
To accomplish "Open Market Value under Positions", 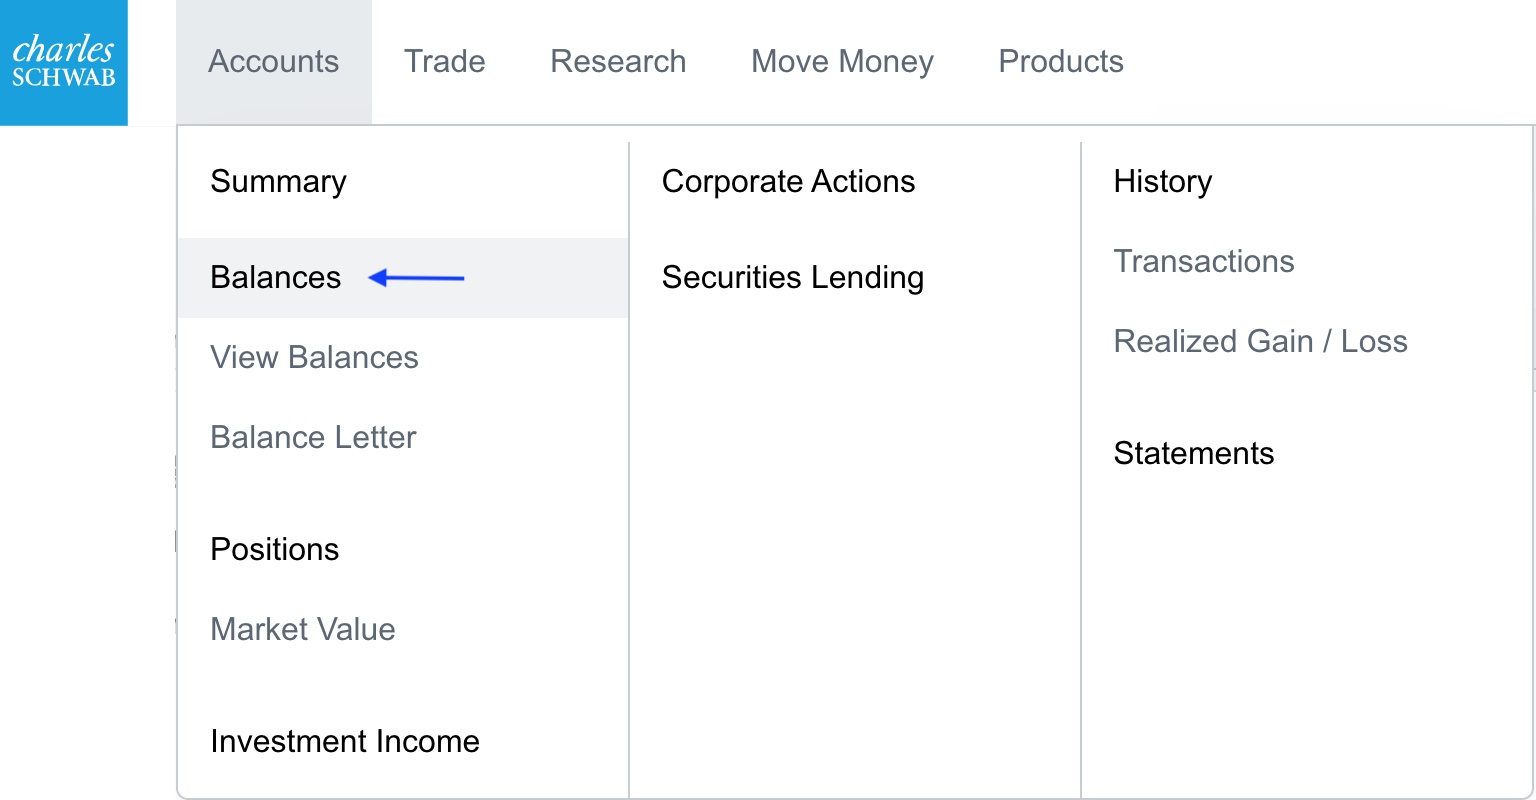I will (303, 630).
